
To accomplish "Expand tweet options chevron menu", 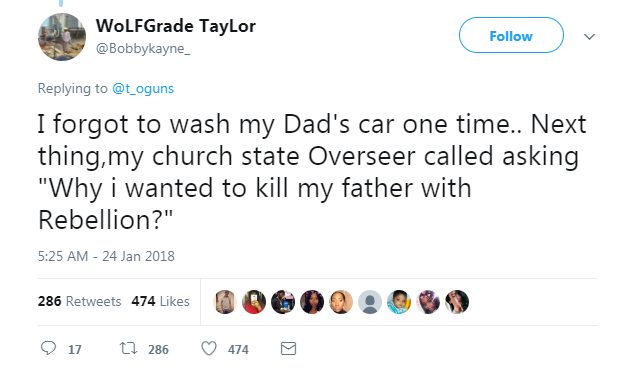I will click(x=589, y=37).
